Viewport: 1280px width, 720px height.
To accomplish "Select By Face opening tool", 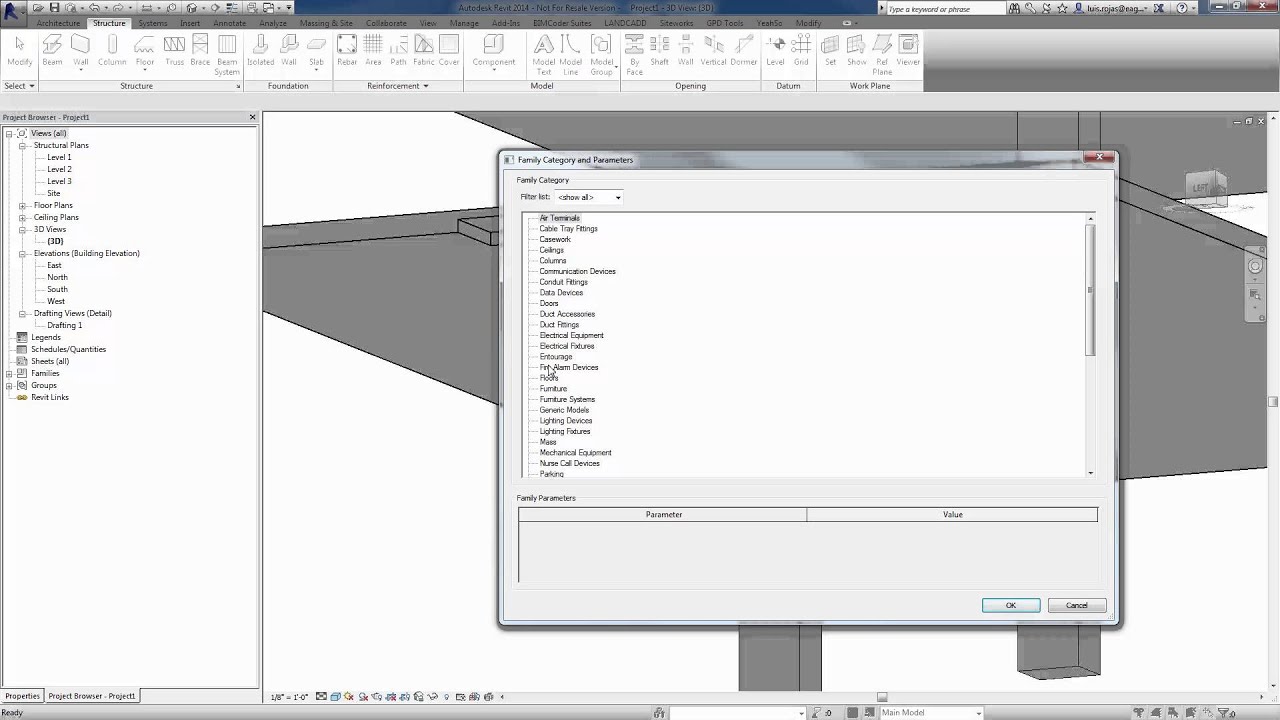I will click(634, 55).
